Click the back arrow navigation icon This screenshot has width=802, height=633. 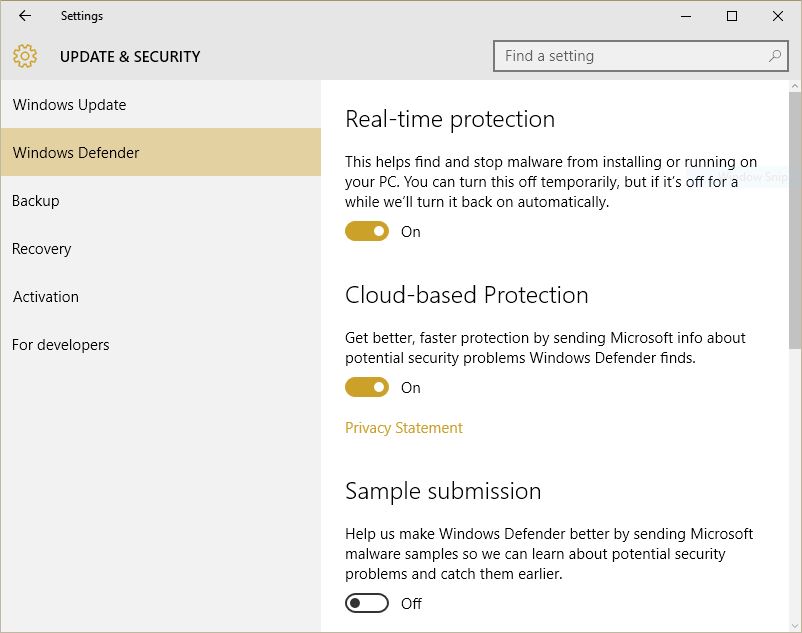[x=24, y=16]
